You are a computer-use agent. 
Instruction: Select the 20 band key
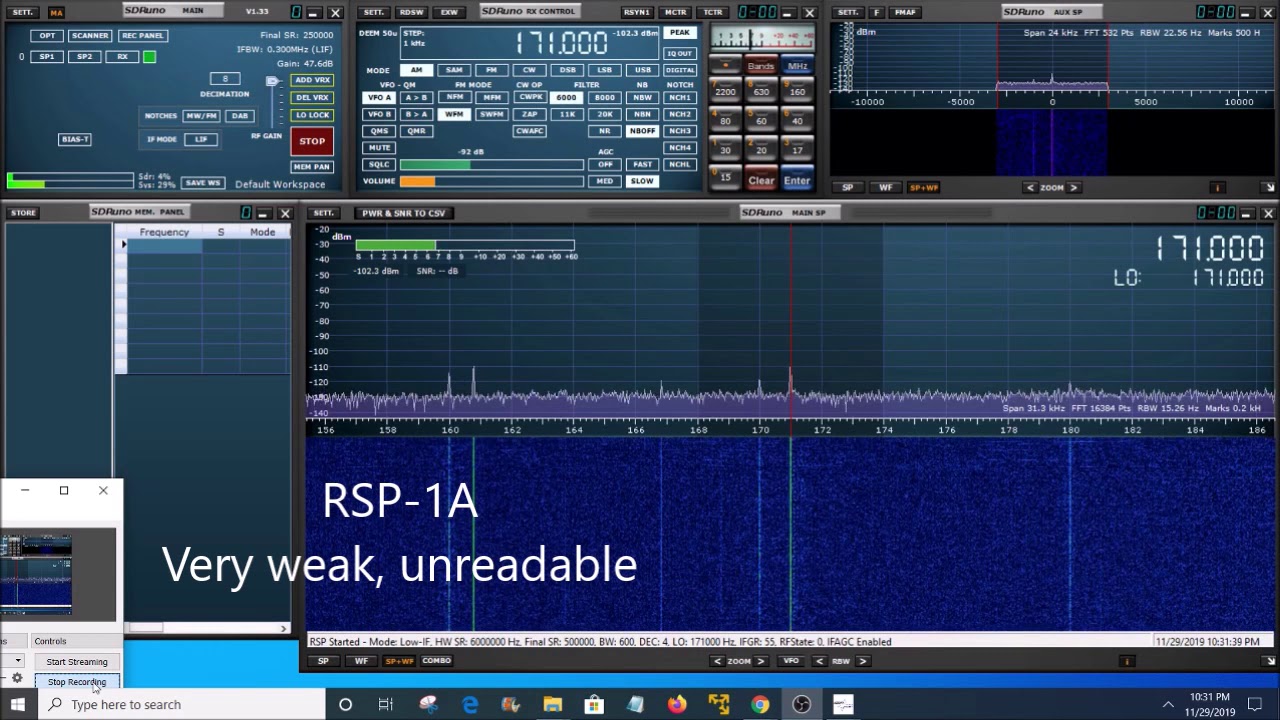coord(761,150)
